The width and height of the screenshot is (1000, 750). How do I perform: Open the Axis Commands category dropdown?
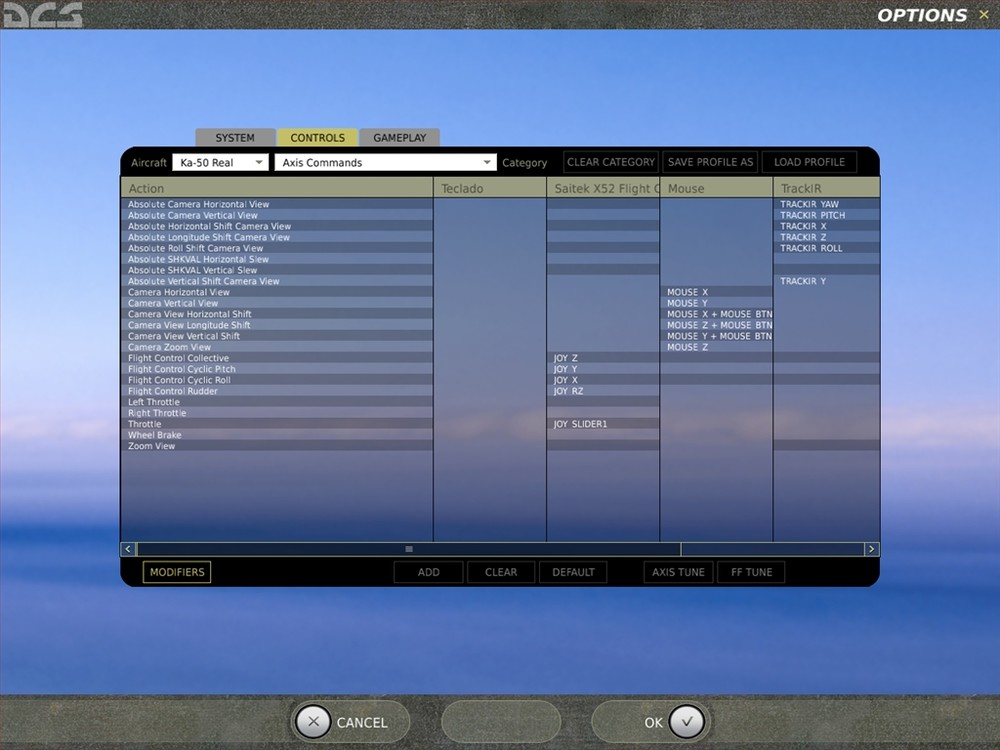point(385,161)
